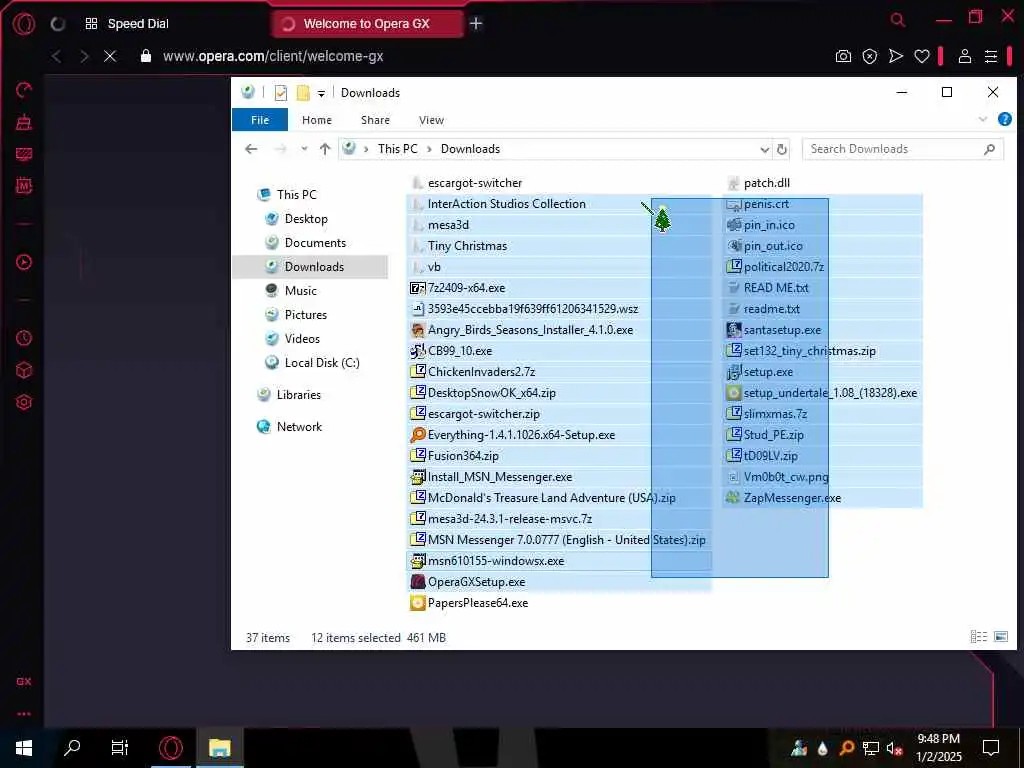Image resolution: width=1024 pixels, height=768 pixels.
Task: Open Twitch-style screen icon in Opera sidebar
Action: coord(24,154)
